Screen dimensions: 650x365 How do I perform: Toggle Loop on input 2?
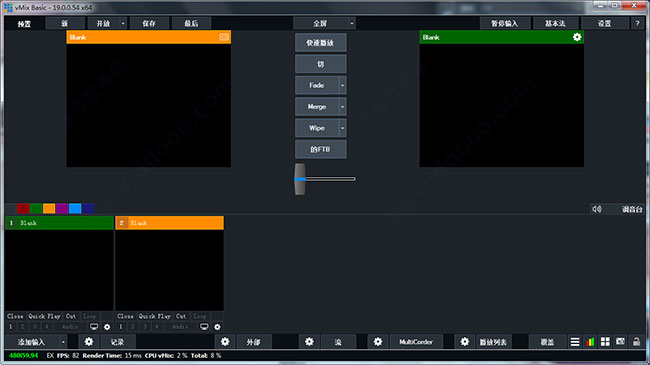[199, 316]
